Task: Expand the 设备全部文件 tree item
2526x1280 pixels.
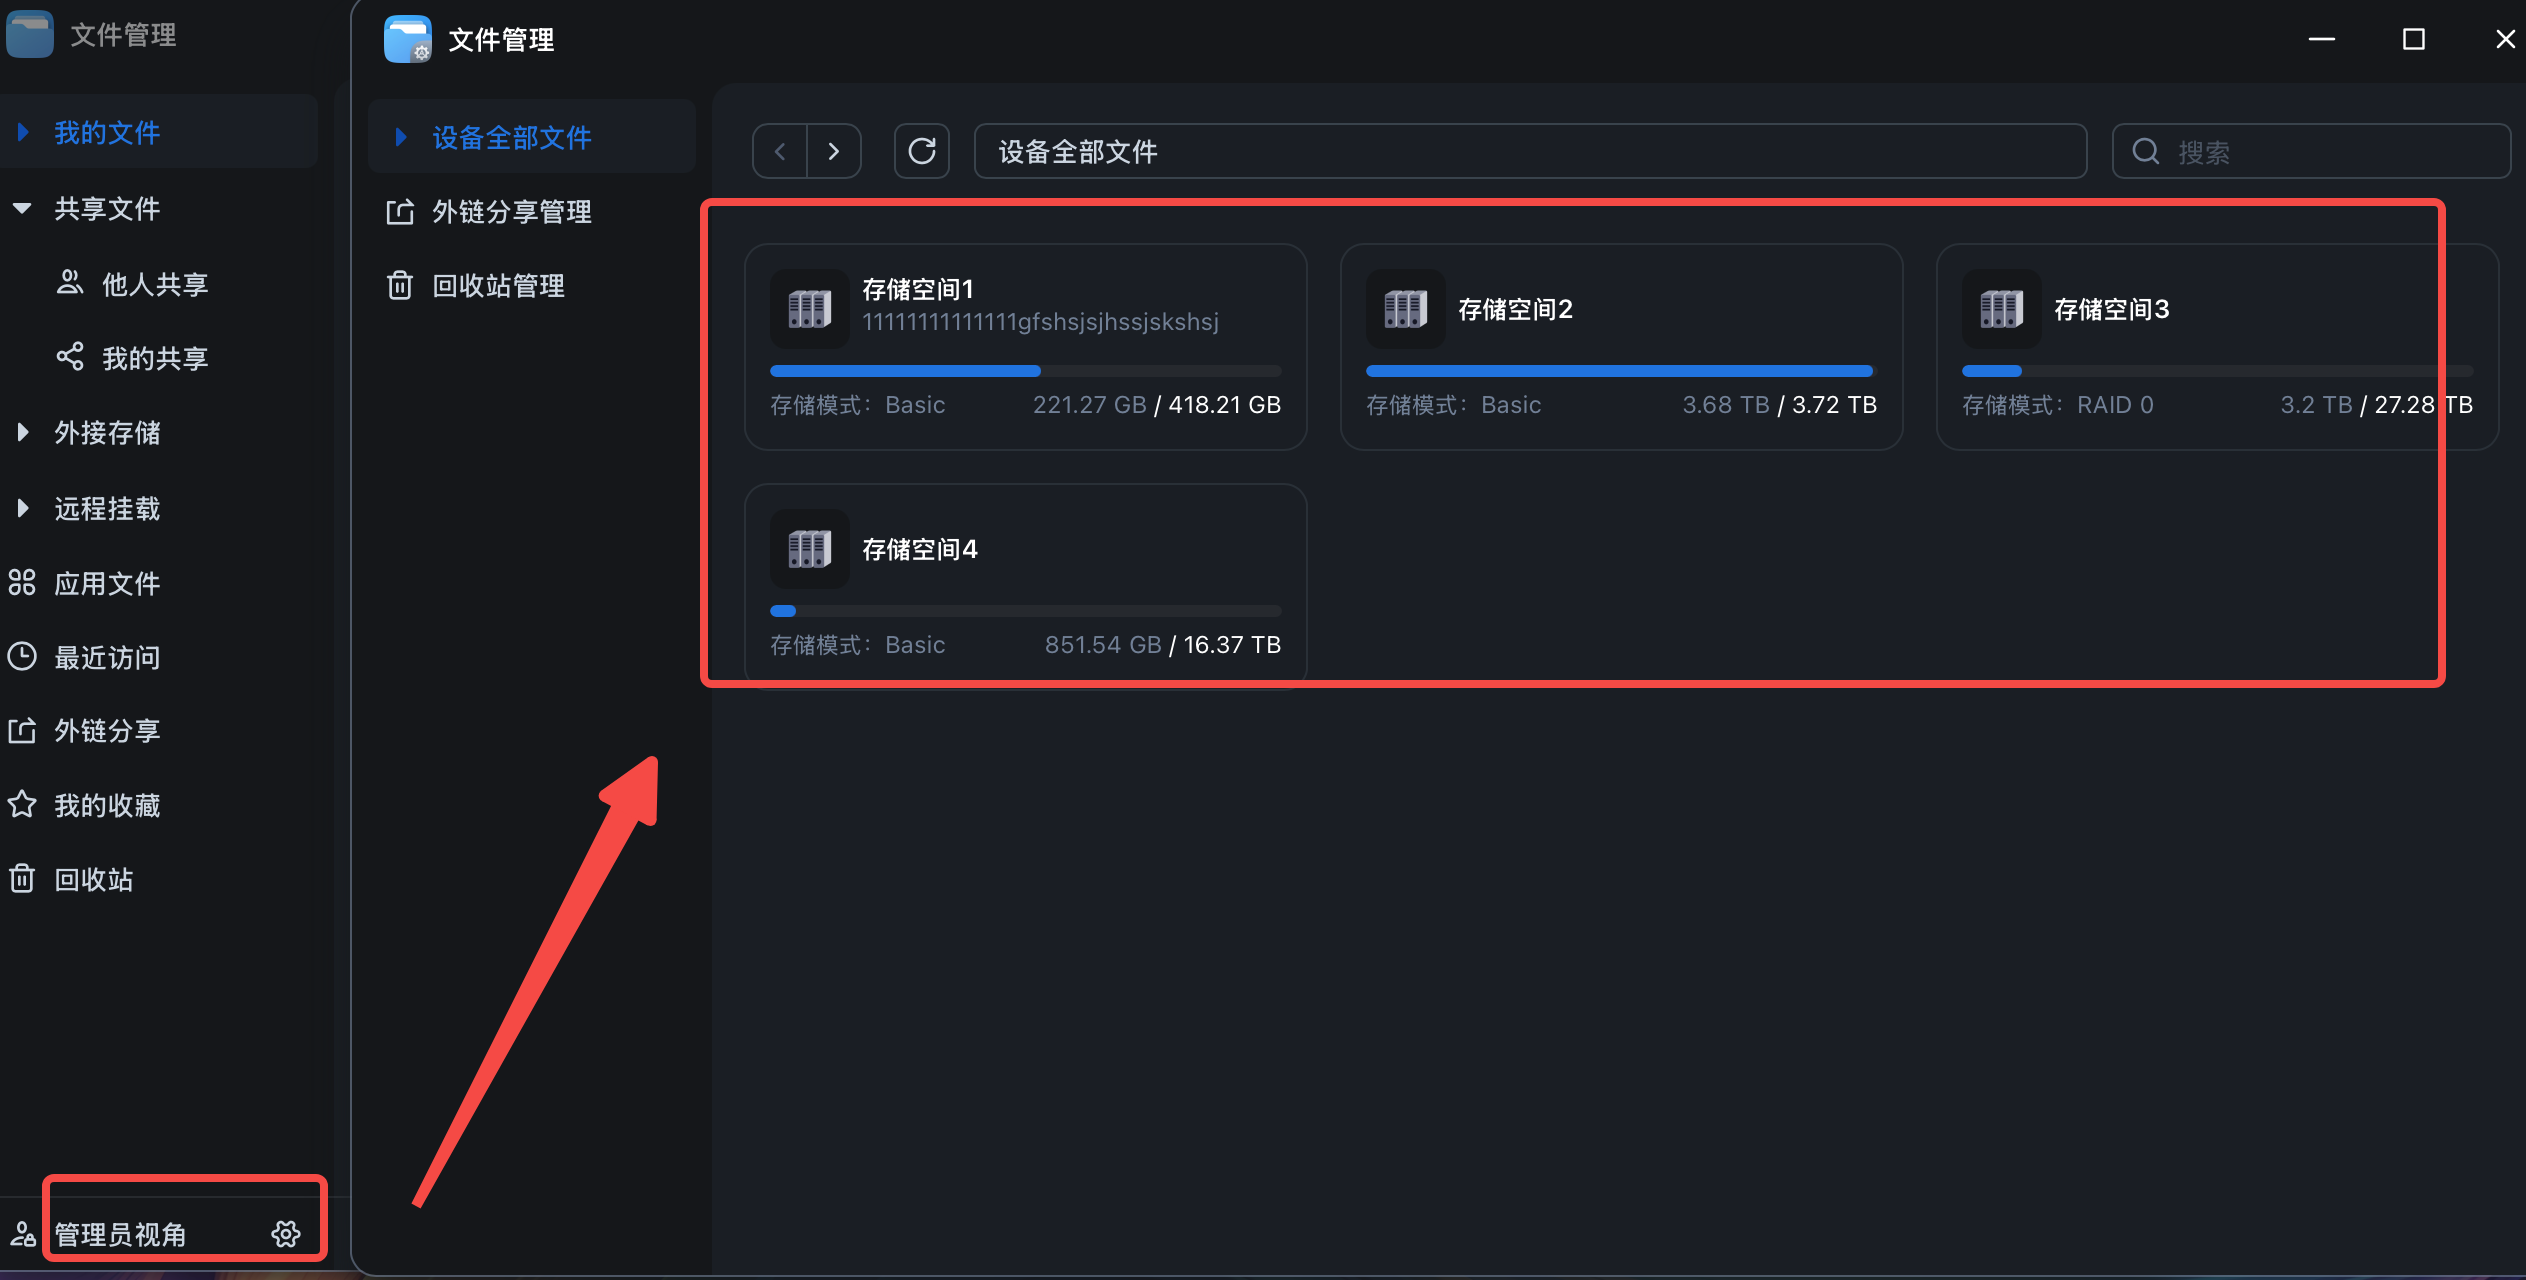Action: (400, 137)
